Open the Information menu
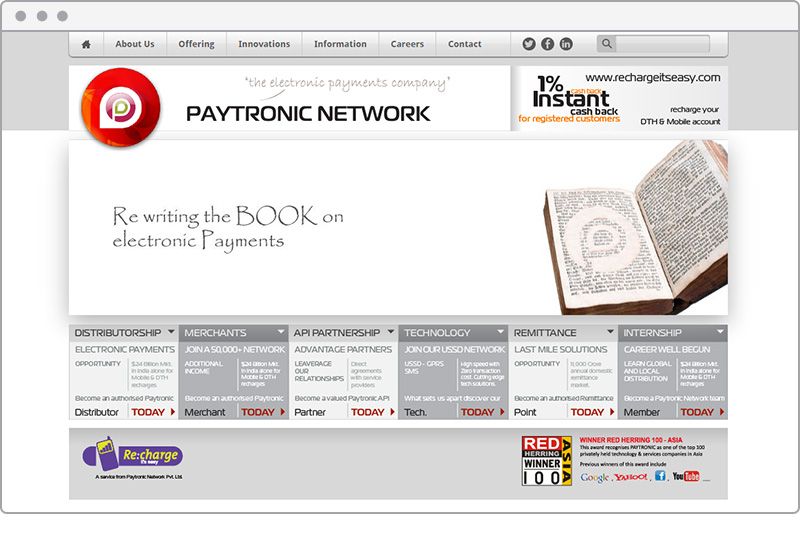The width and height of the screenshot is (800, 560). click(x=340, y=44)
